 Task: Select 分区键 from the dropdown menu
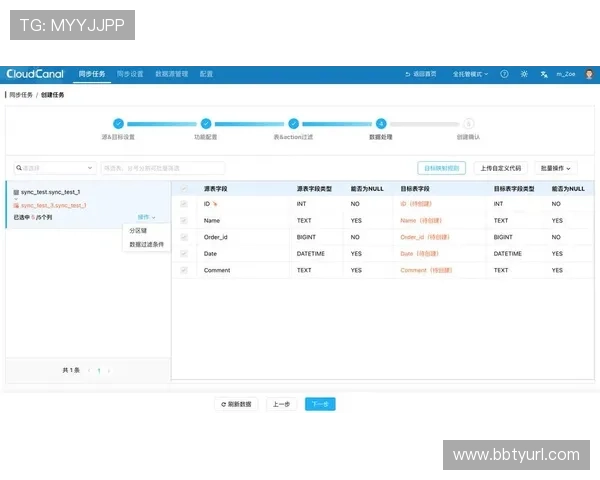(x=138, y=230)
